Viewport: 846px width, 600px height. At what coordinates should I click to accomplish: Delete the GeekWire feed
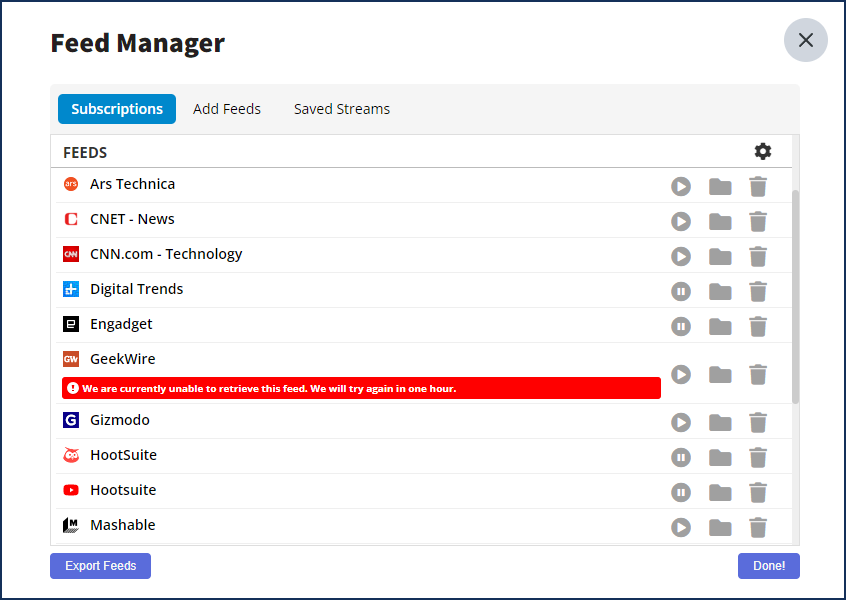[x=758, y=374]
